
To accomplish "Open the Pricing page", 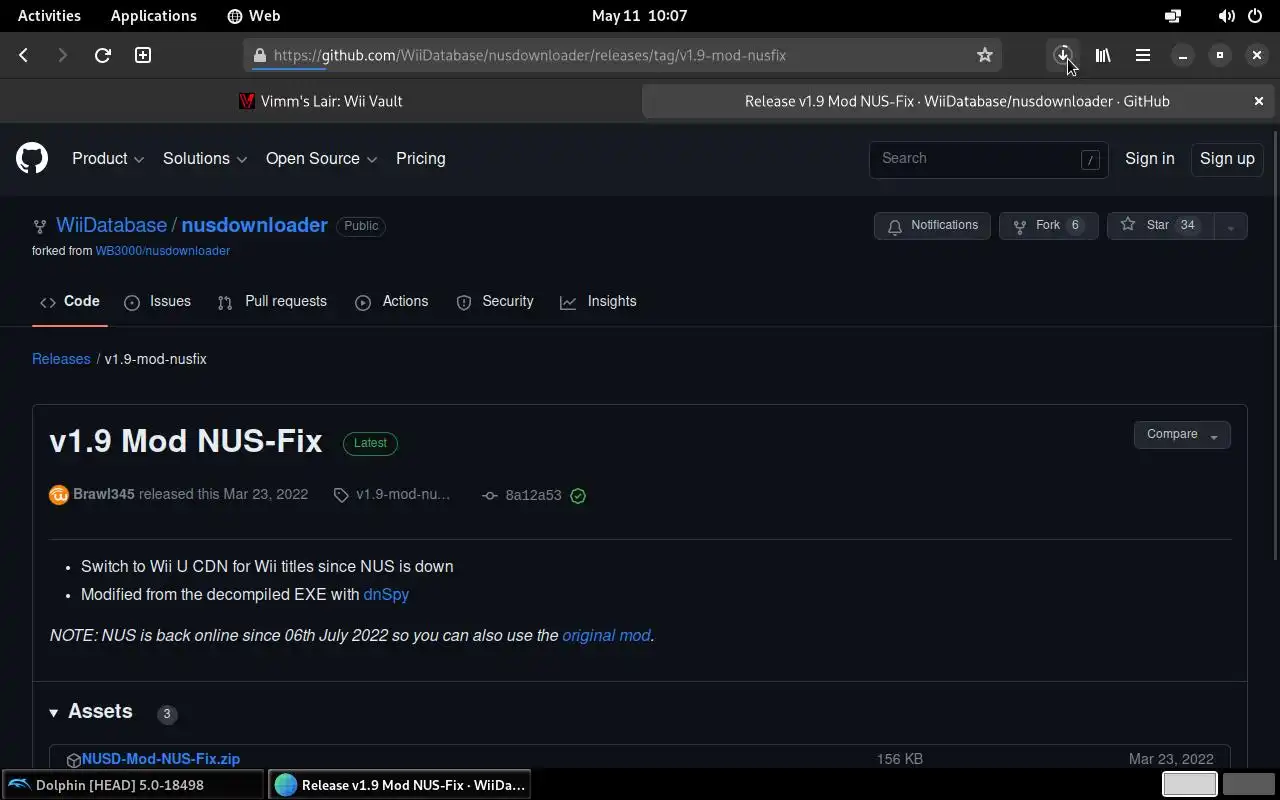I will [420, 158].
